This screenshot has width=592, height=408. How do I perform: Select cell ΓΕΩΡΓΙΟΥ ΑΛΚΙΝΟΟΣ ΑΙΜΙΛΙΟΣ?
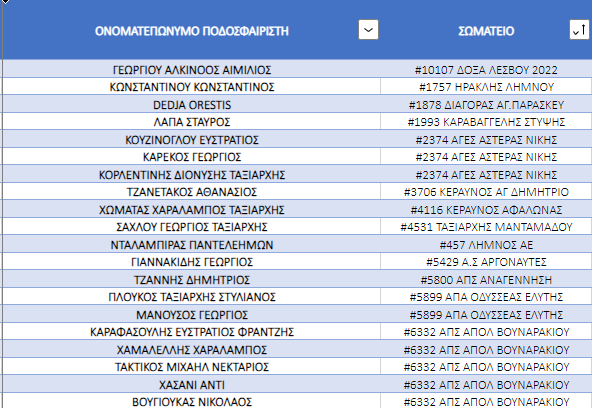coord(191,69)
